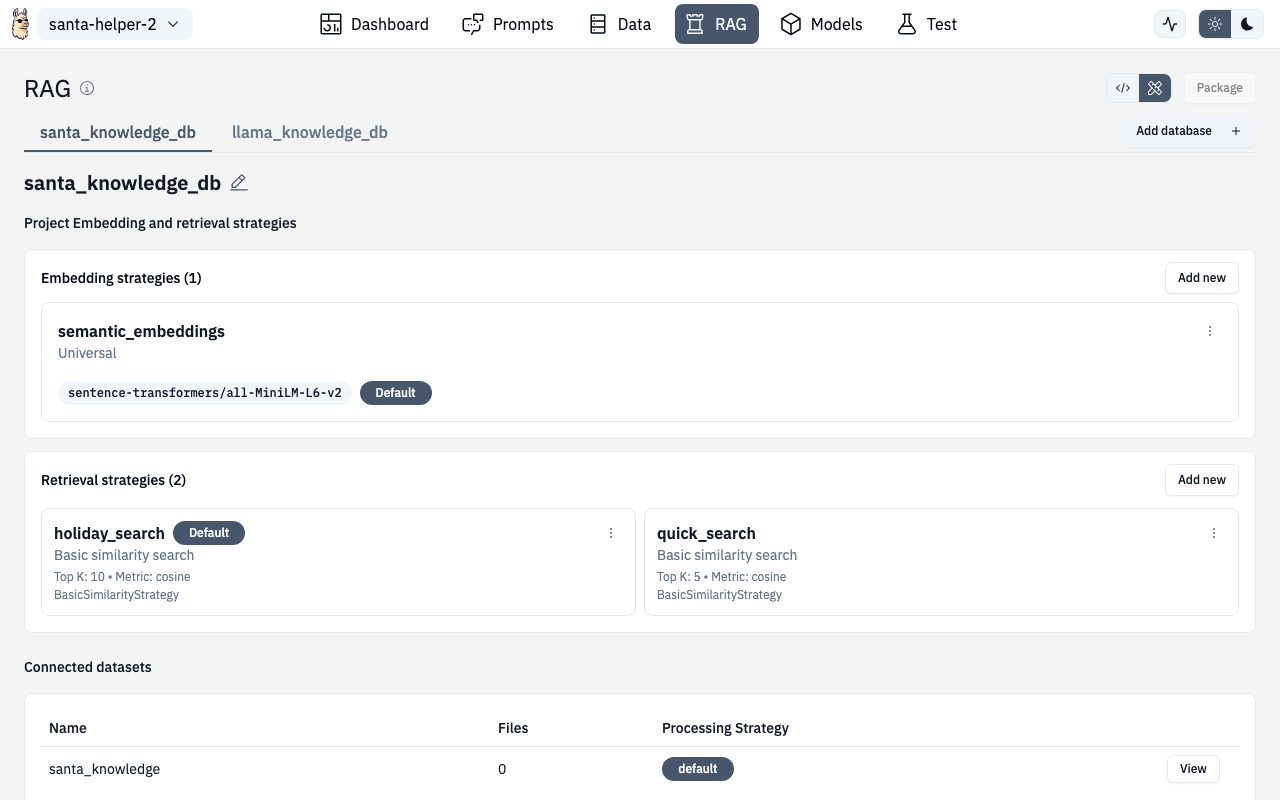View the santa_knowledge dataset
1280x800 pixels.
[x=1193, y=769]
